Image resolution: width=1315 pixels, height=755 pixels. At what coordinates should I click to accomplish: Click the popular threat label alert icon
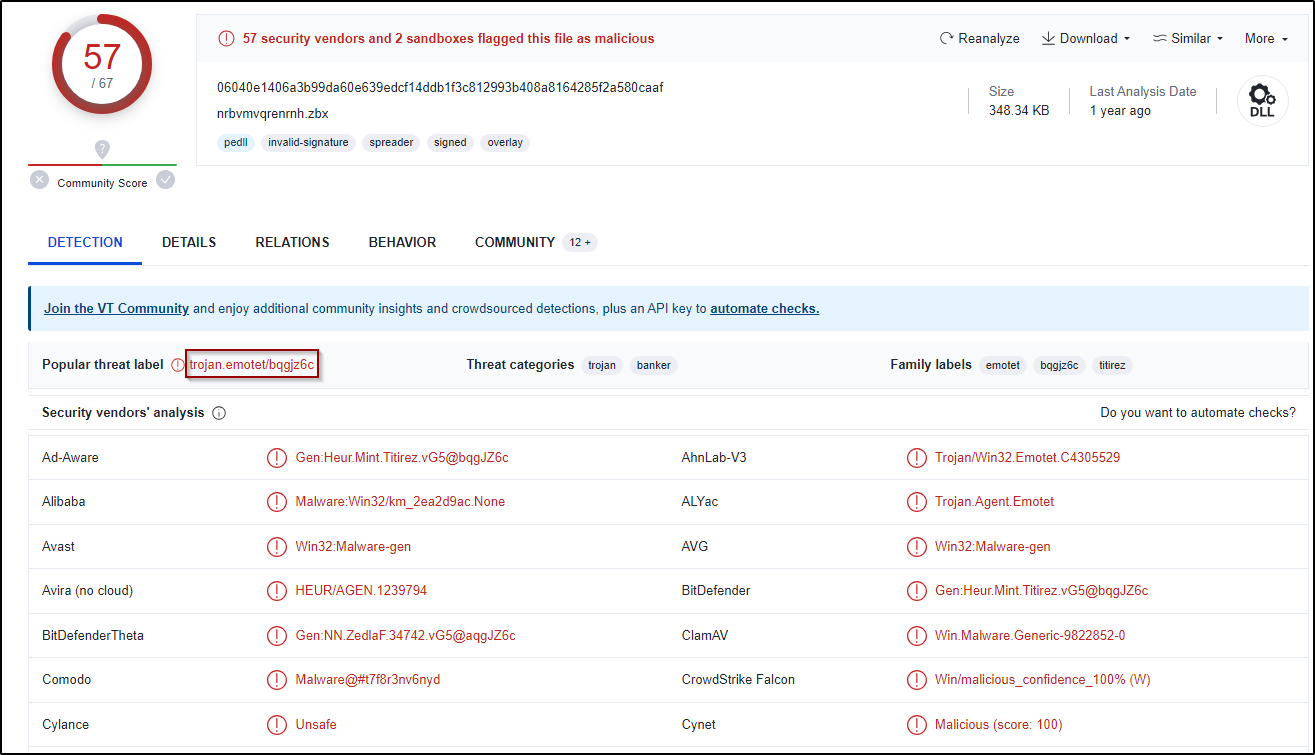178,365
